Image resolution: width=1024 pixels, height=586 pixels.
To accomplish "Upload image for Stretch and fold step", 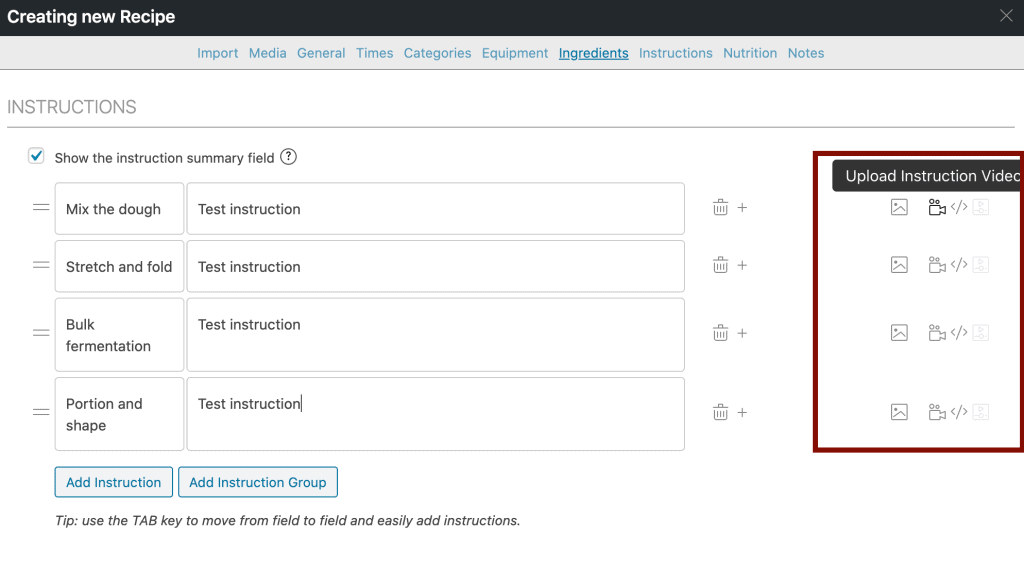I will [x=899, y=265].
